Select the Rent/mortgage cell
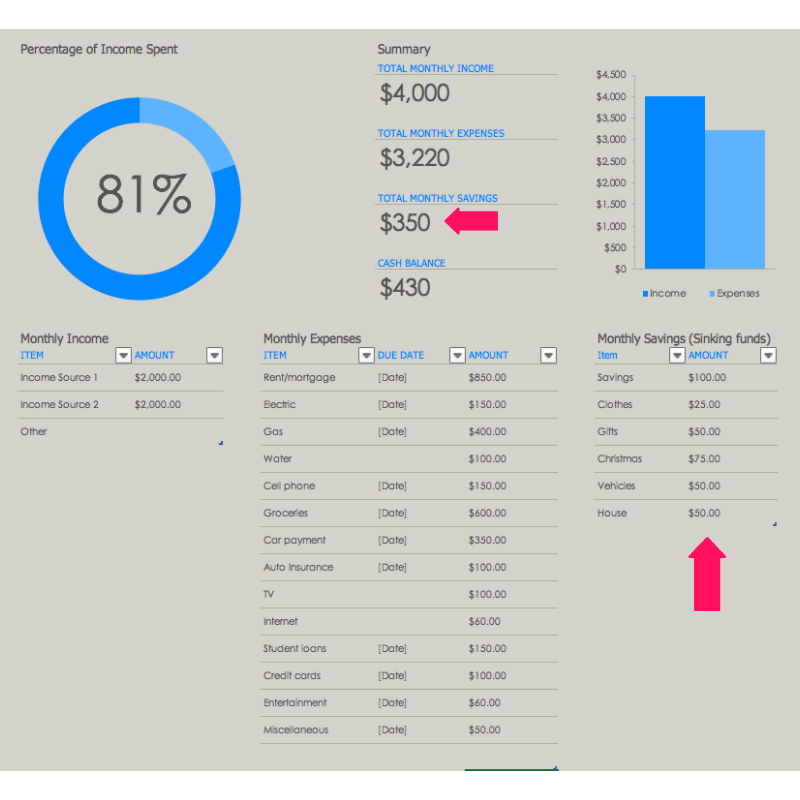The image size is (800, 800). point(299,378)
